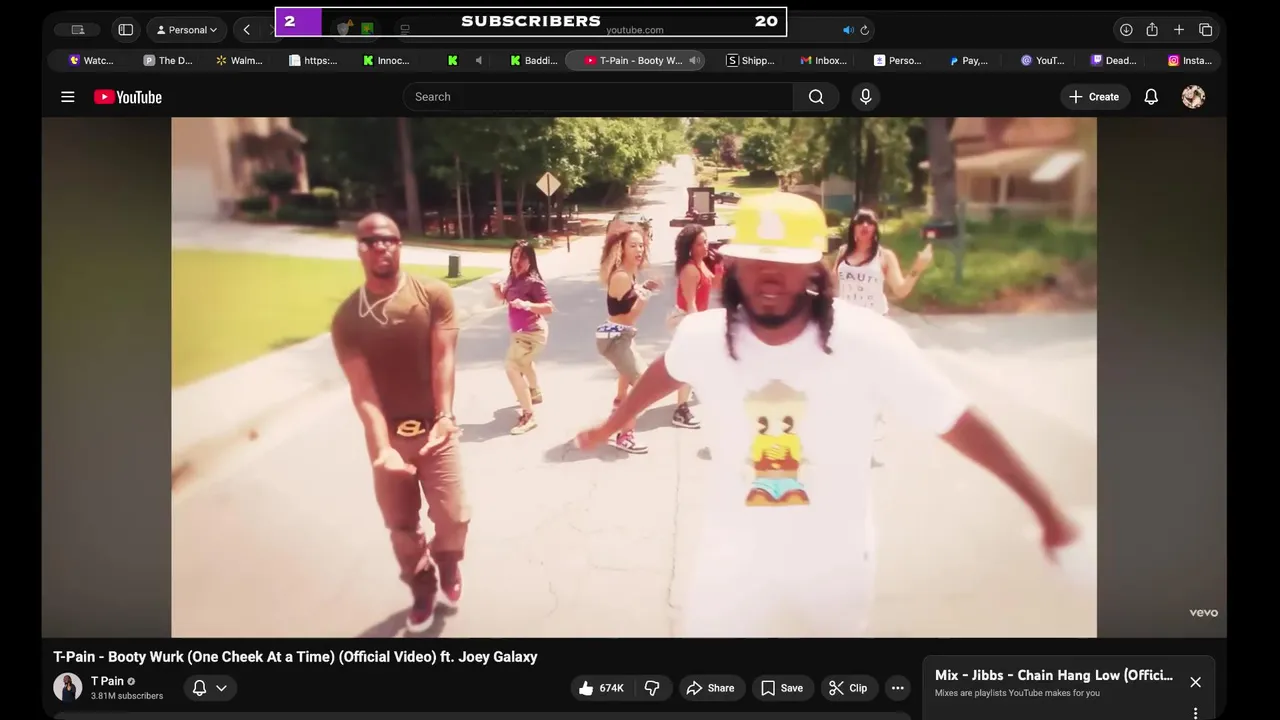This screenshot has height=720, width=1280.
Task: Switch to the Walm... tab
Action: pos(240,60)
